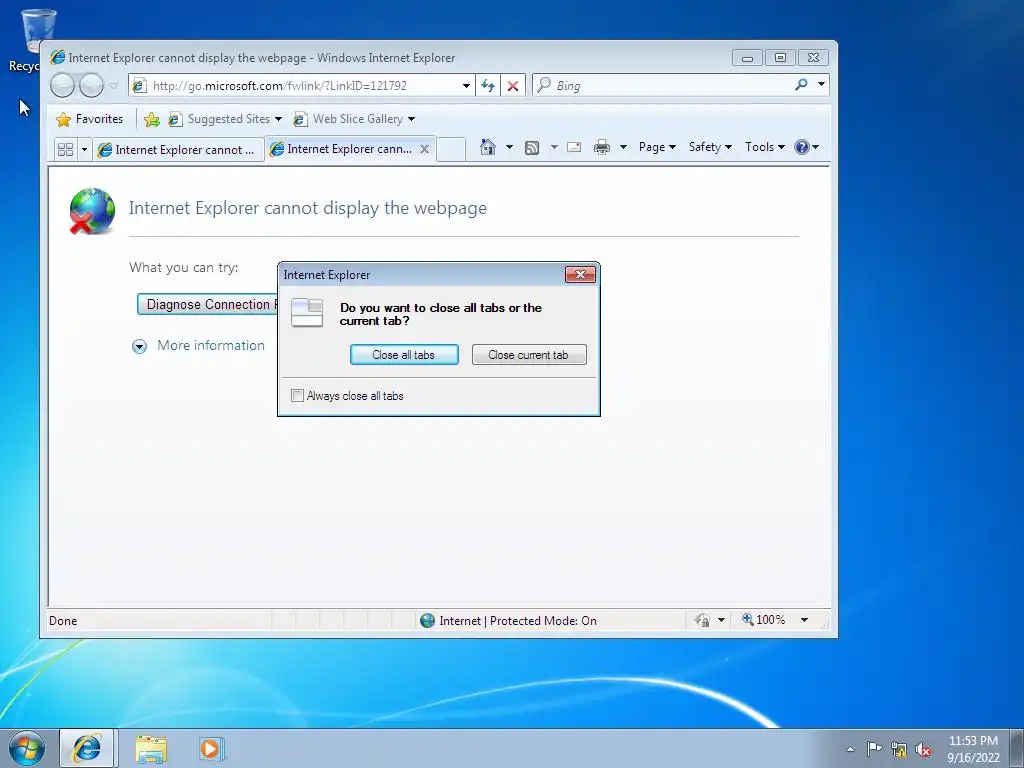Click the blue Help icon
1024x768 pixels.
coord(802,147)
